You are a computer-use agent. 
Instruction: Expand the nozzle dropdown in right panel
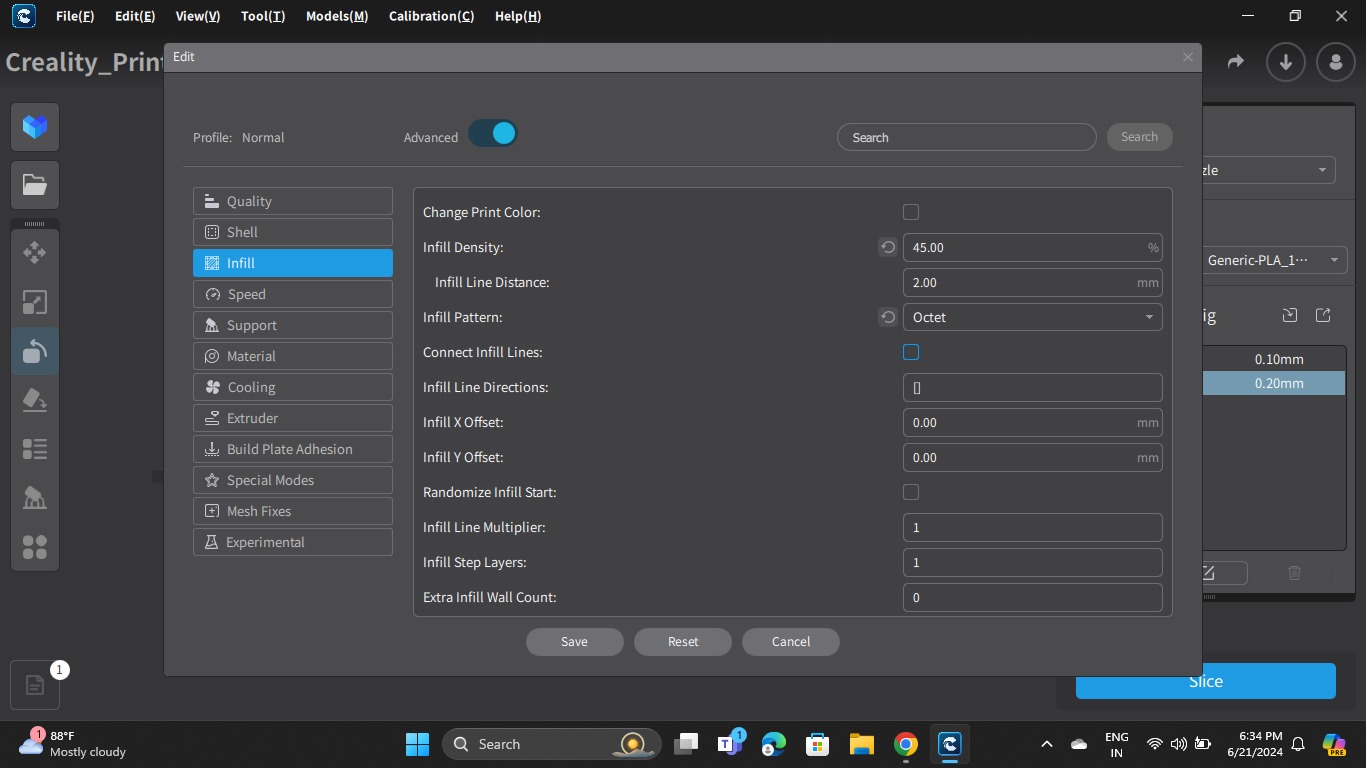pyautogui.click(x=1268, y=170)
